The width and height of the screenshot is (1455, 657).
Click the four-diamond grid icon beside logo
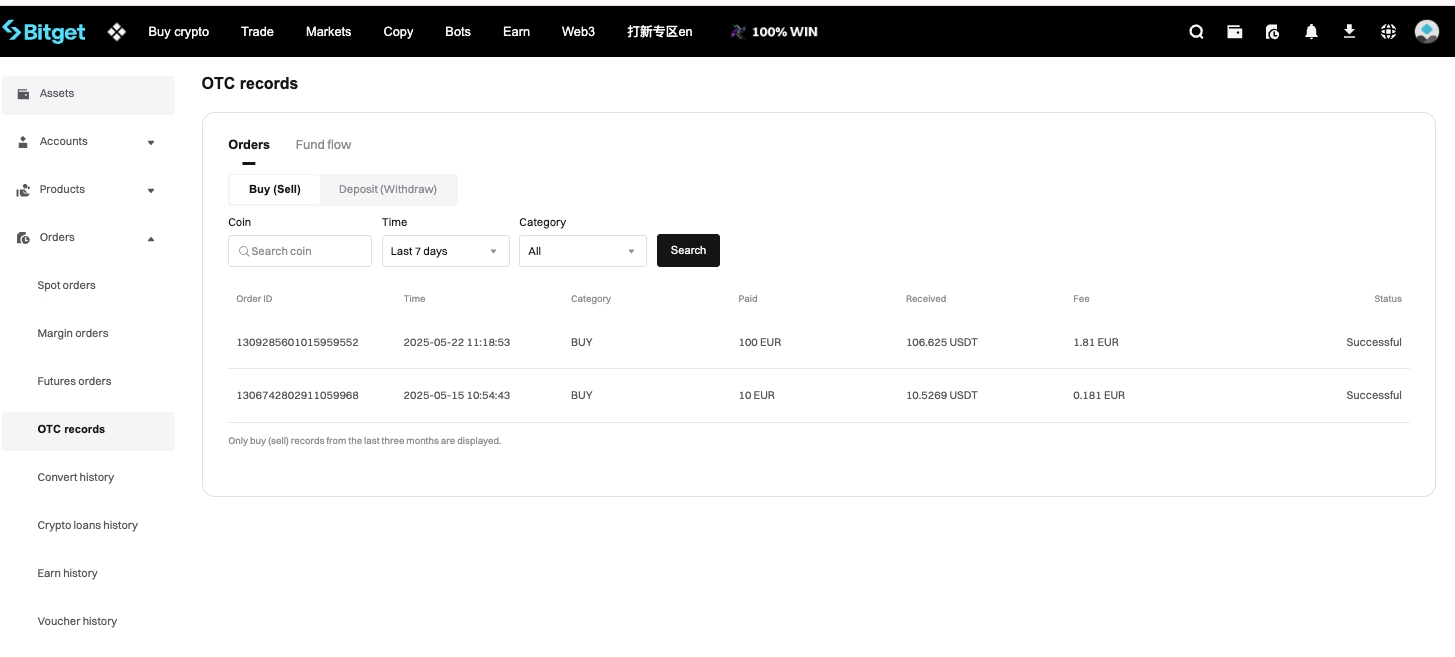click(117, 32)
